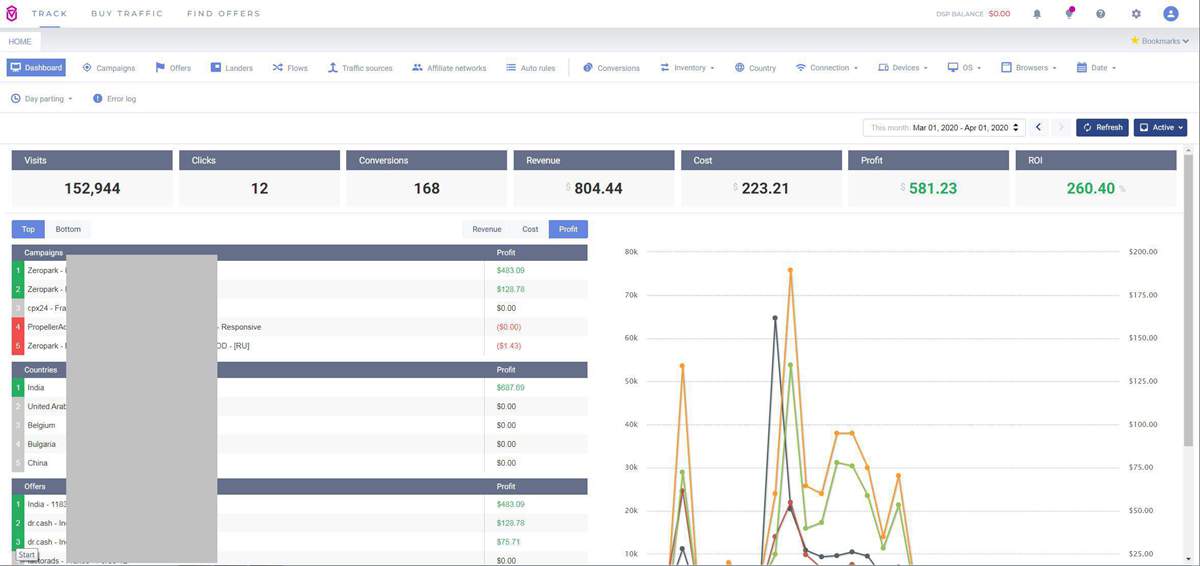Go to the Flows section
This screenshot has width=1200, height=566.
tap(290, 68)
